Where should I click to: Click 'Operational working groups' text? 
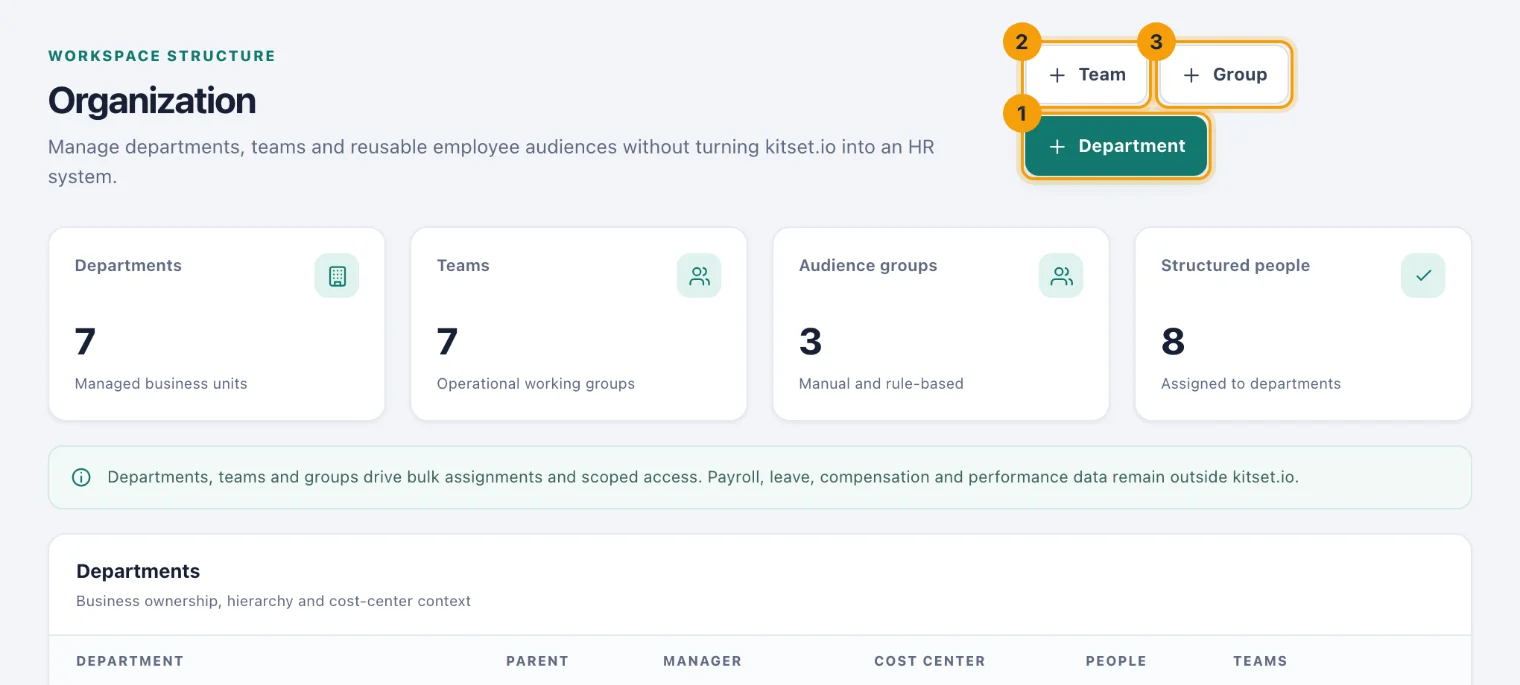tap(536, 384)
